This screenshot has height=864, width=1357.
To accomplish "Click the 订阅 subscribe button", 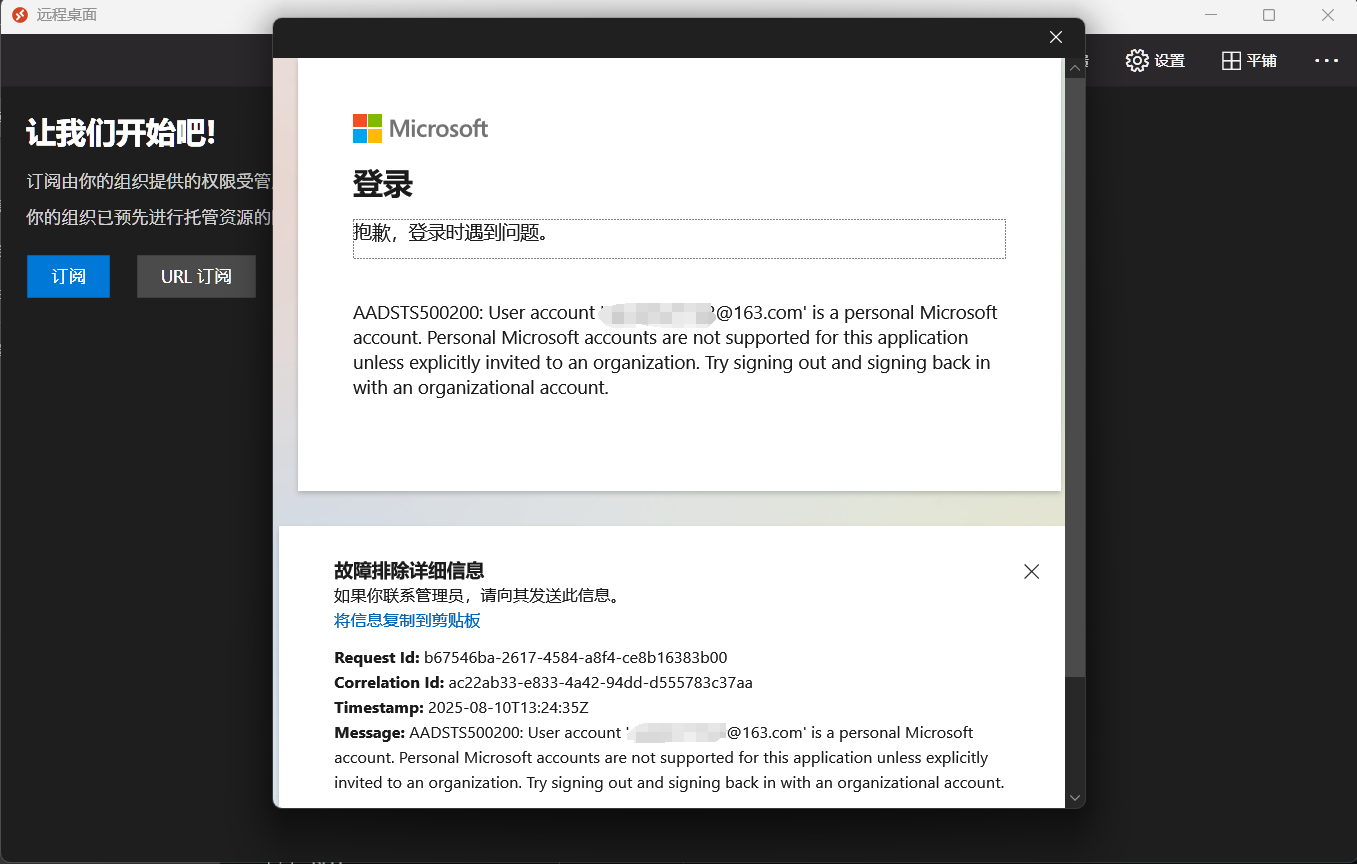I will coord(68,276).
